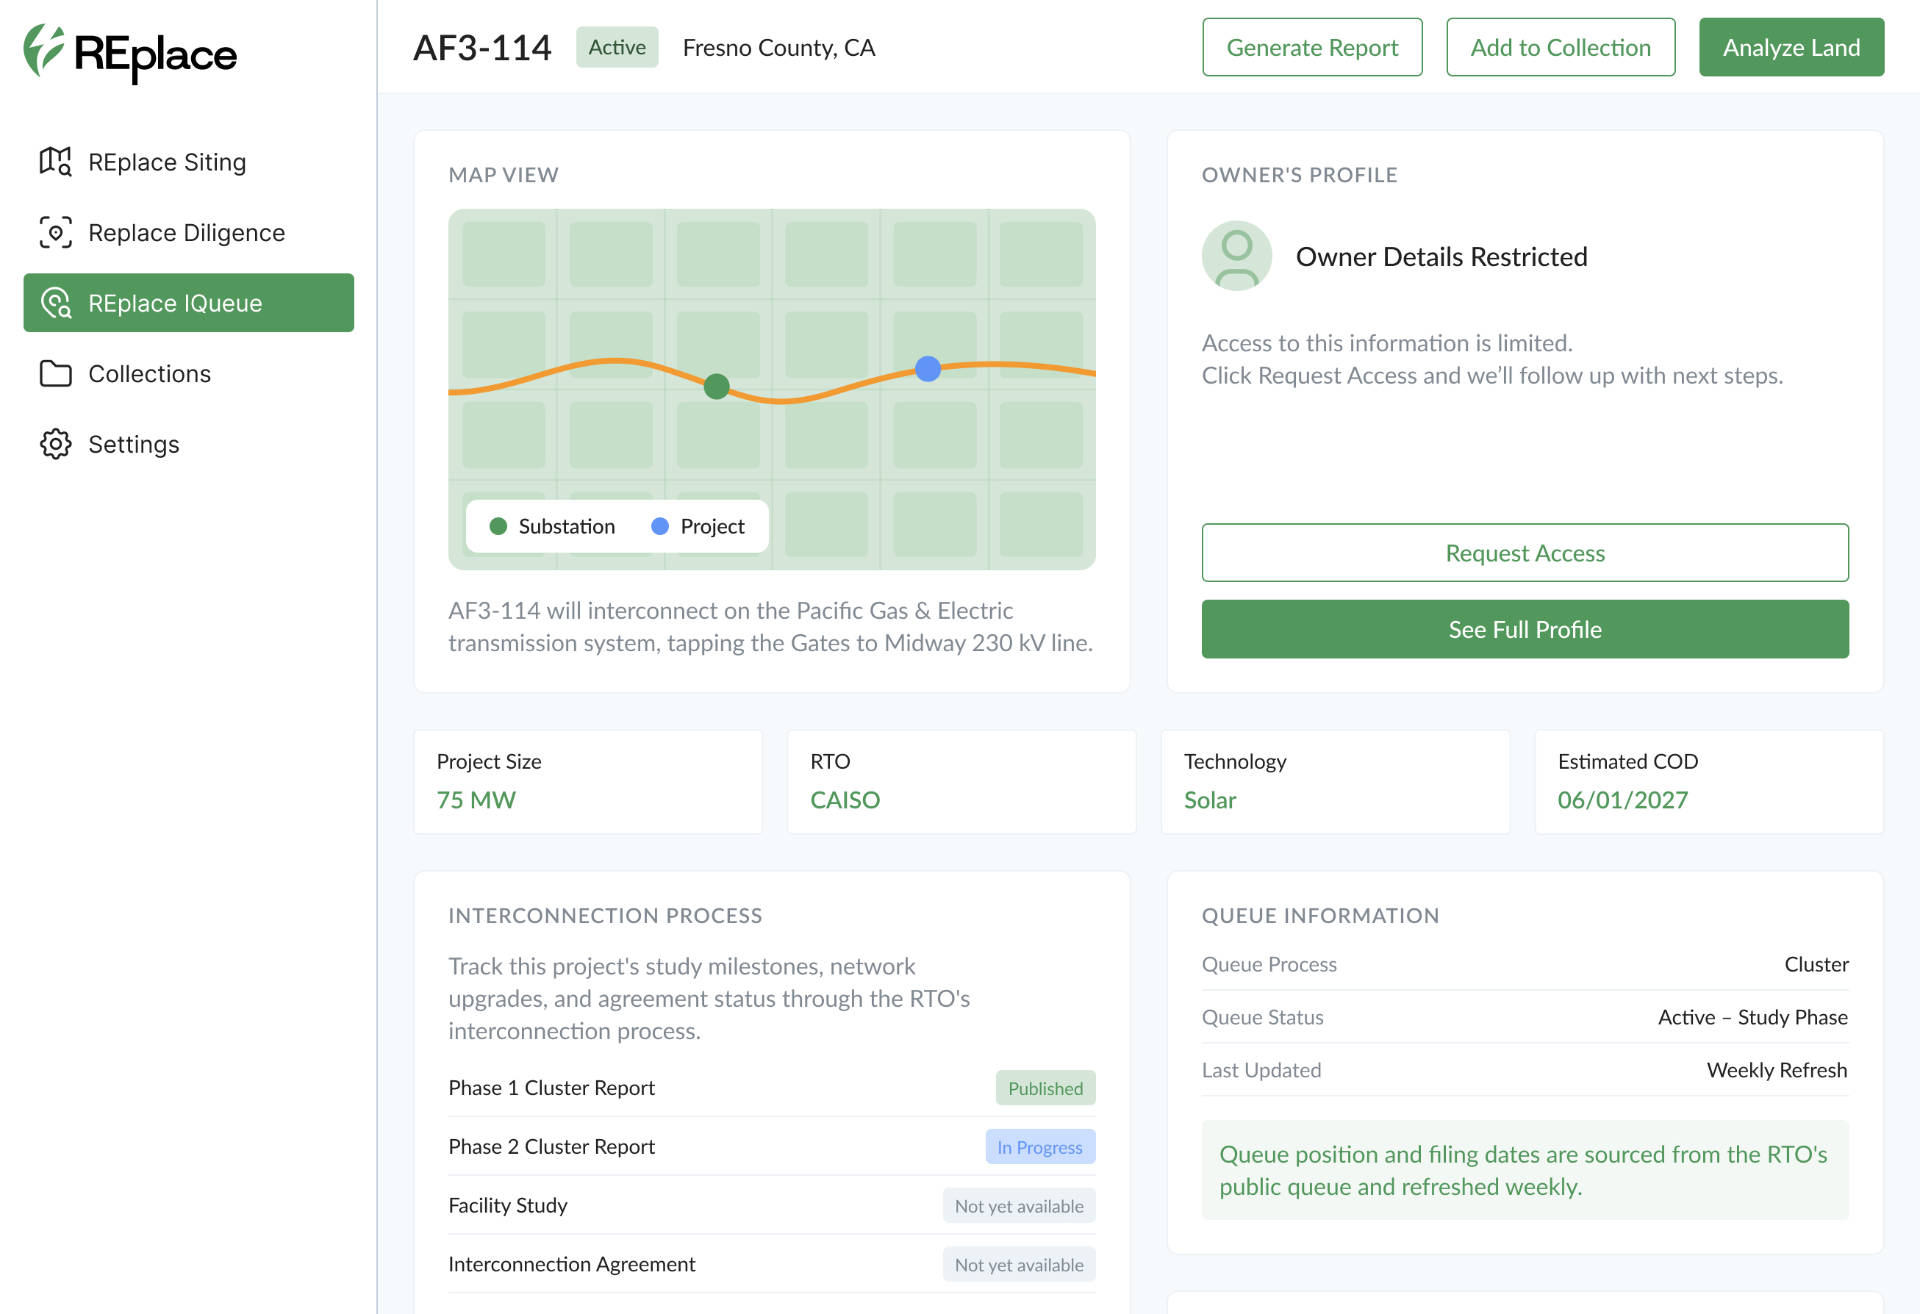Click the Replace Diligence scan icon
The width and height of the screenshot is (1920, 1314).
pyautogui.click(x=55, y=232)
